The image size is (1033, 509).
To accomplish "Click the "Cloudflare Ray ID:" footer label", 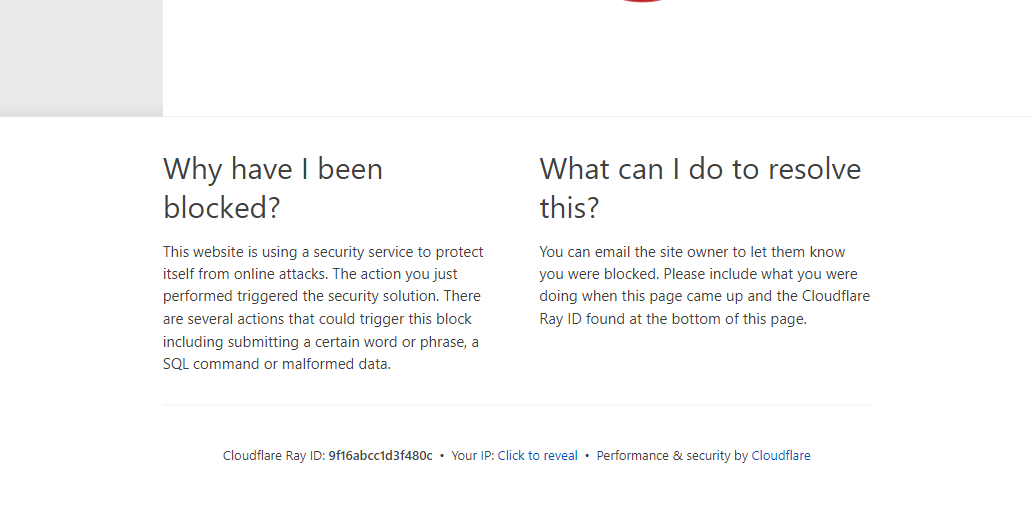I will click(x=274, y=456).
